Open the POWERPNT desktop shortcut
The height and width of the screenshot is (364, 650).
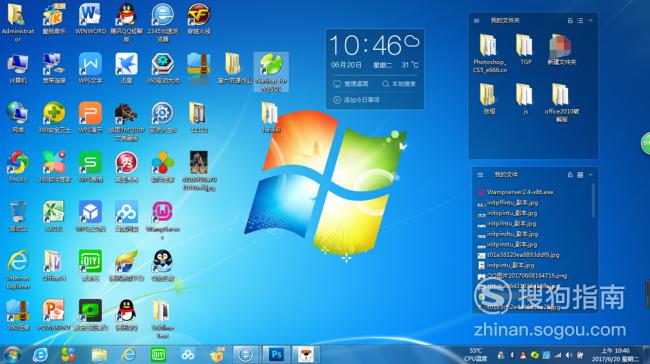coord(54,315)
